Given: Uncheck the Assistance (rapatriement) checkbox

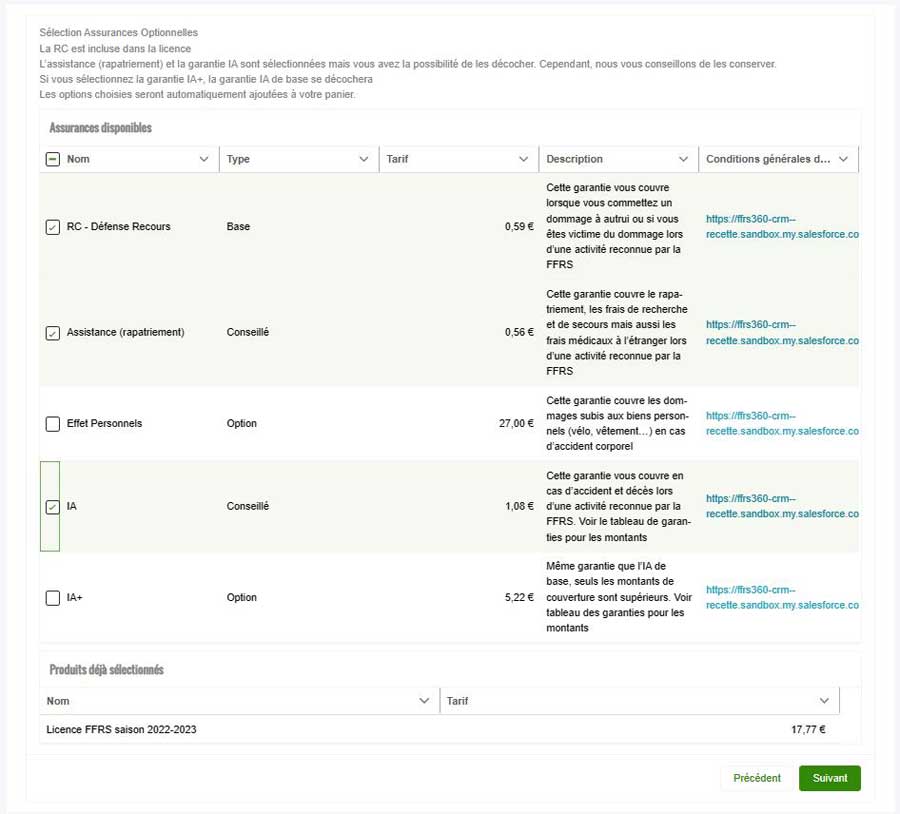Looking at the screenshot, I should point(52,333).
